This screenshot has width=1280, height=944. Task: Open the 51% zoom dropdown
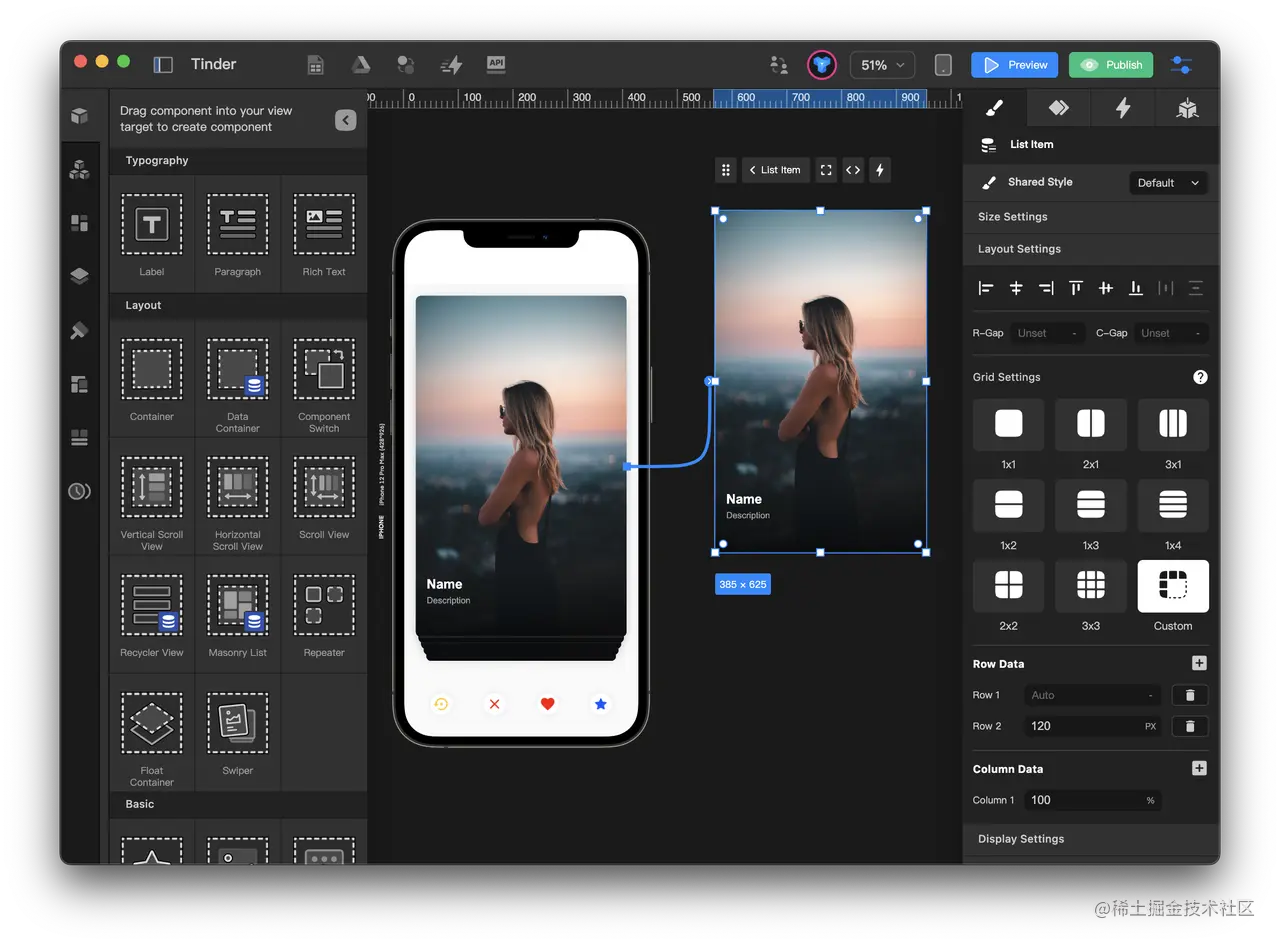(883, 65)
